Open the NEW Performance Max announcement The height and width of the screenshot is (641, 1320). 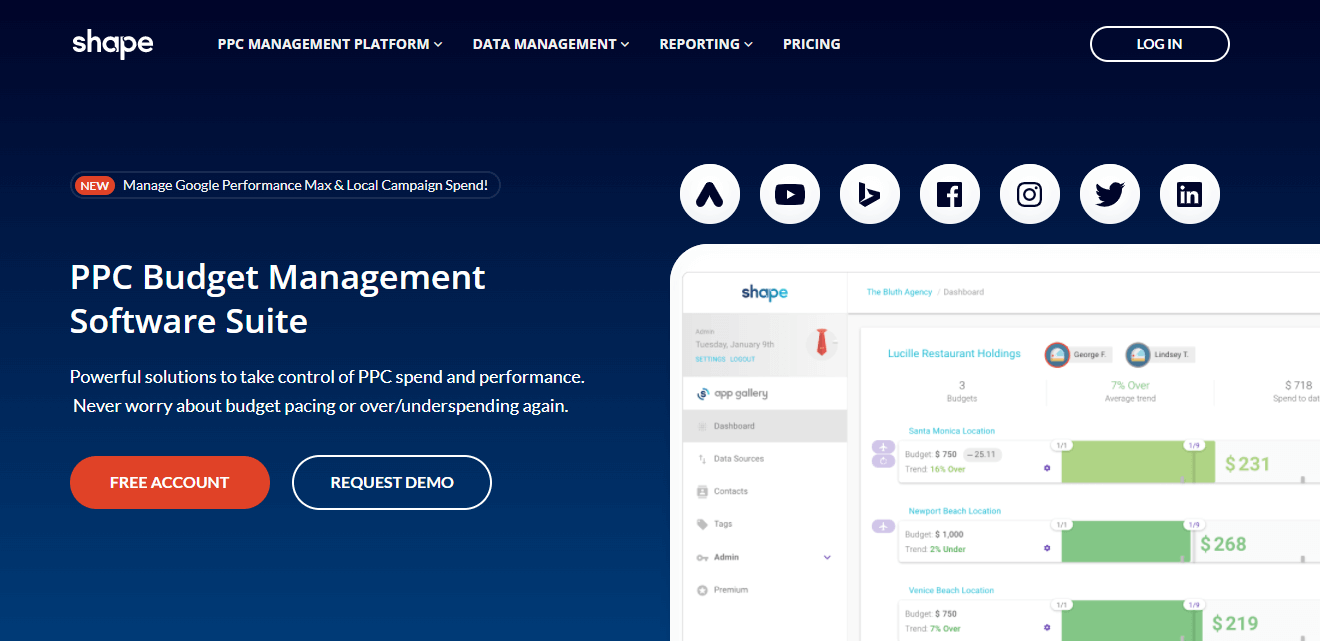pyautogui.click(x=285, y=185)
